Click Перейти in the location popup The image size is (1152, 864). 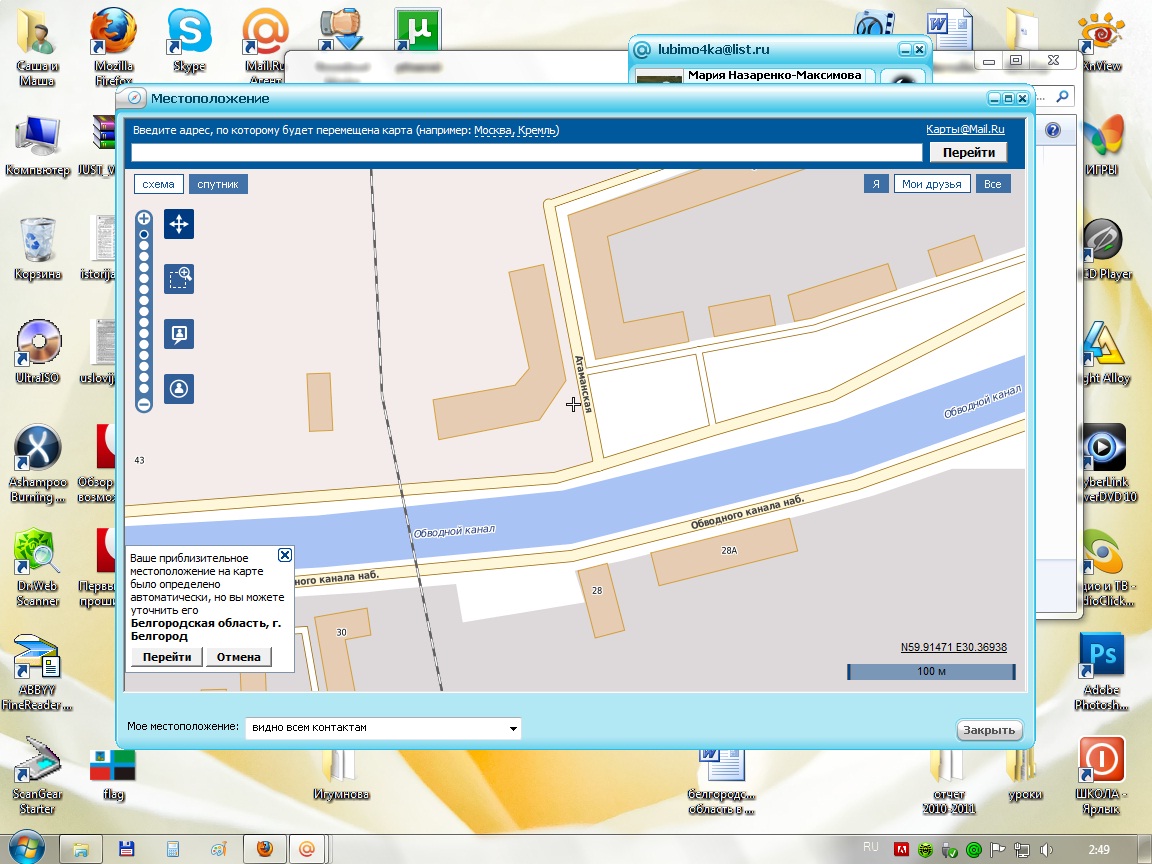167,657
